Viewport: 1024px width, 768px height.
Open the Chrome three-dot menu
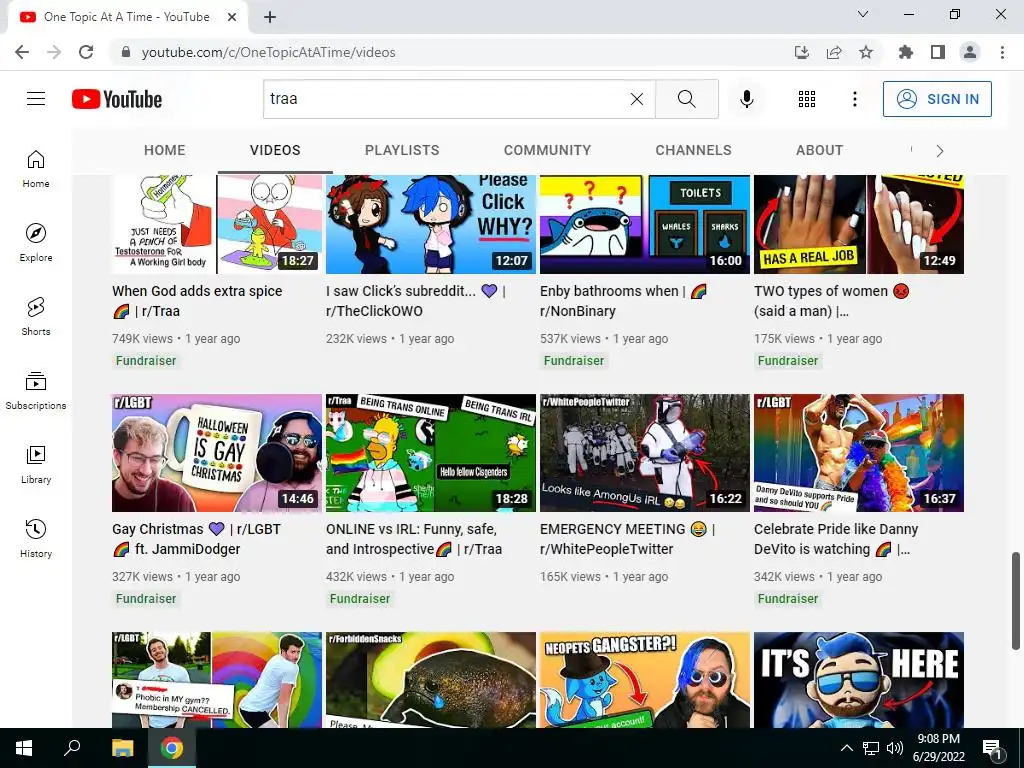coord(1002,52)
